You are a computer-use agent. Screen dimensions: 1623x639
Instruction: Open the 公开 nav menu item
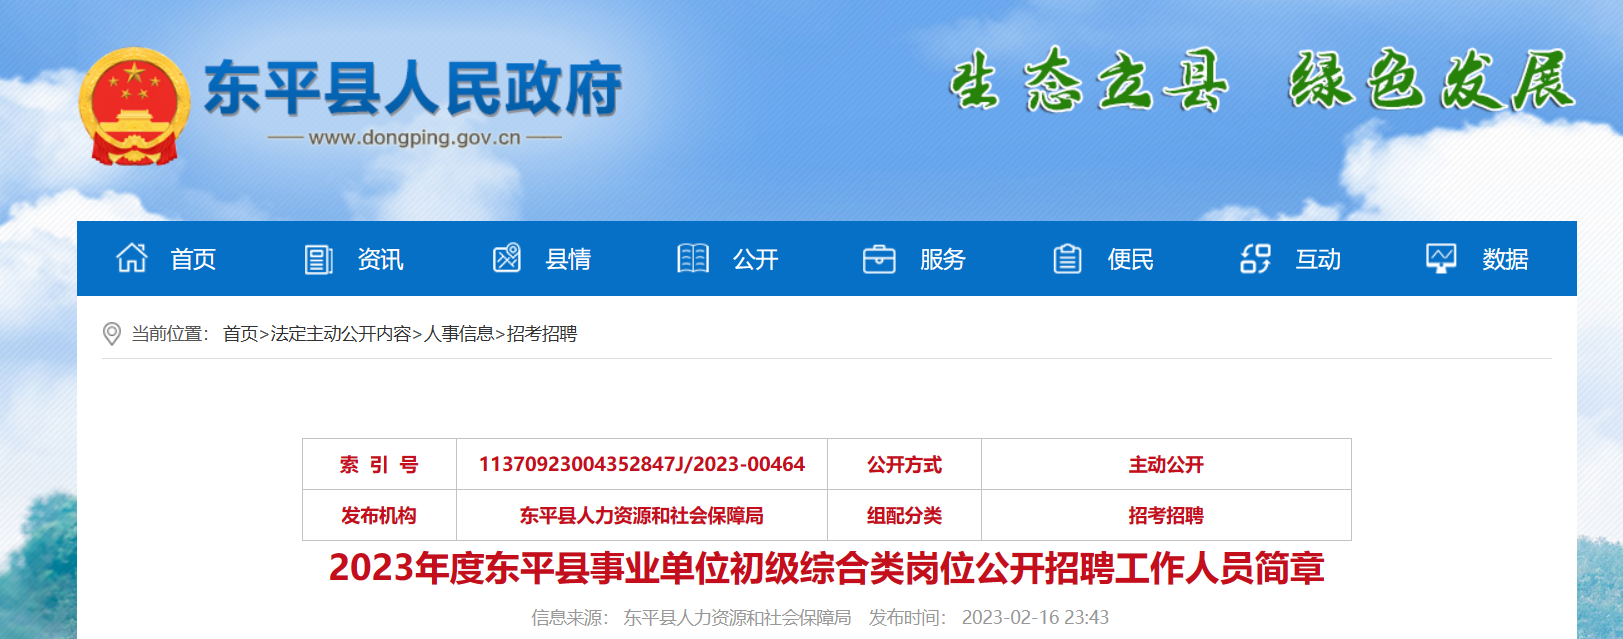pyautogui.click(x=755, y=259)
